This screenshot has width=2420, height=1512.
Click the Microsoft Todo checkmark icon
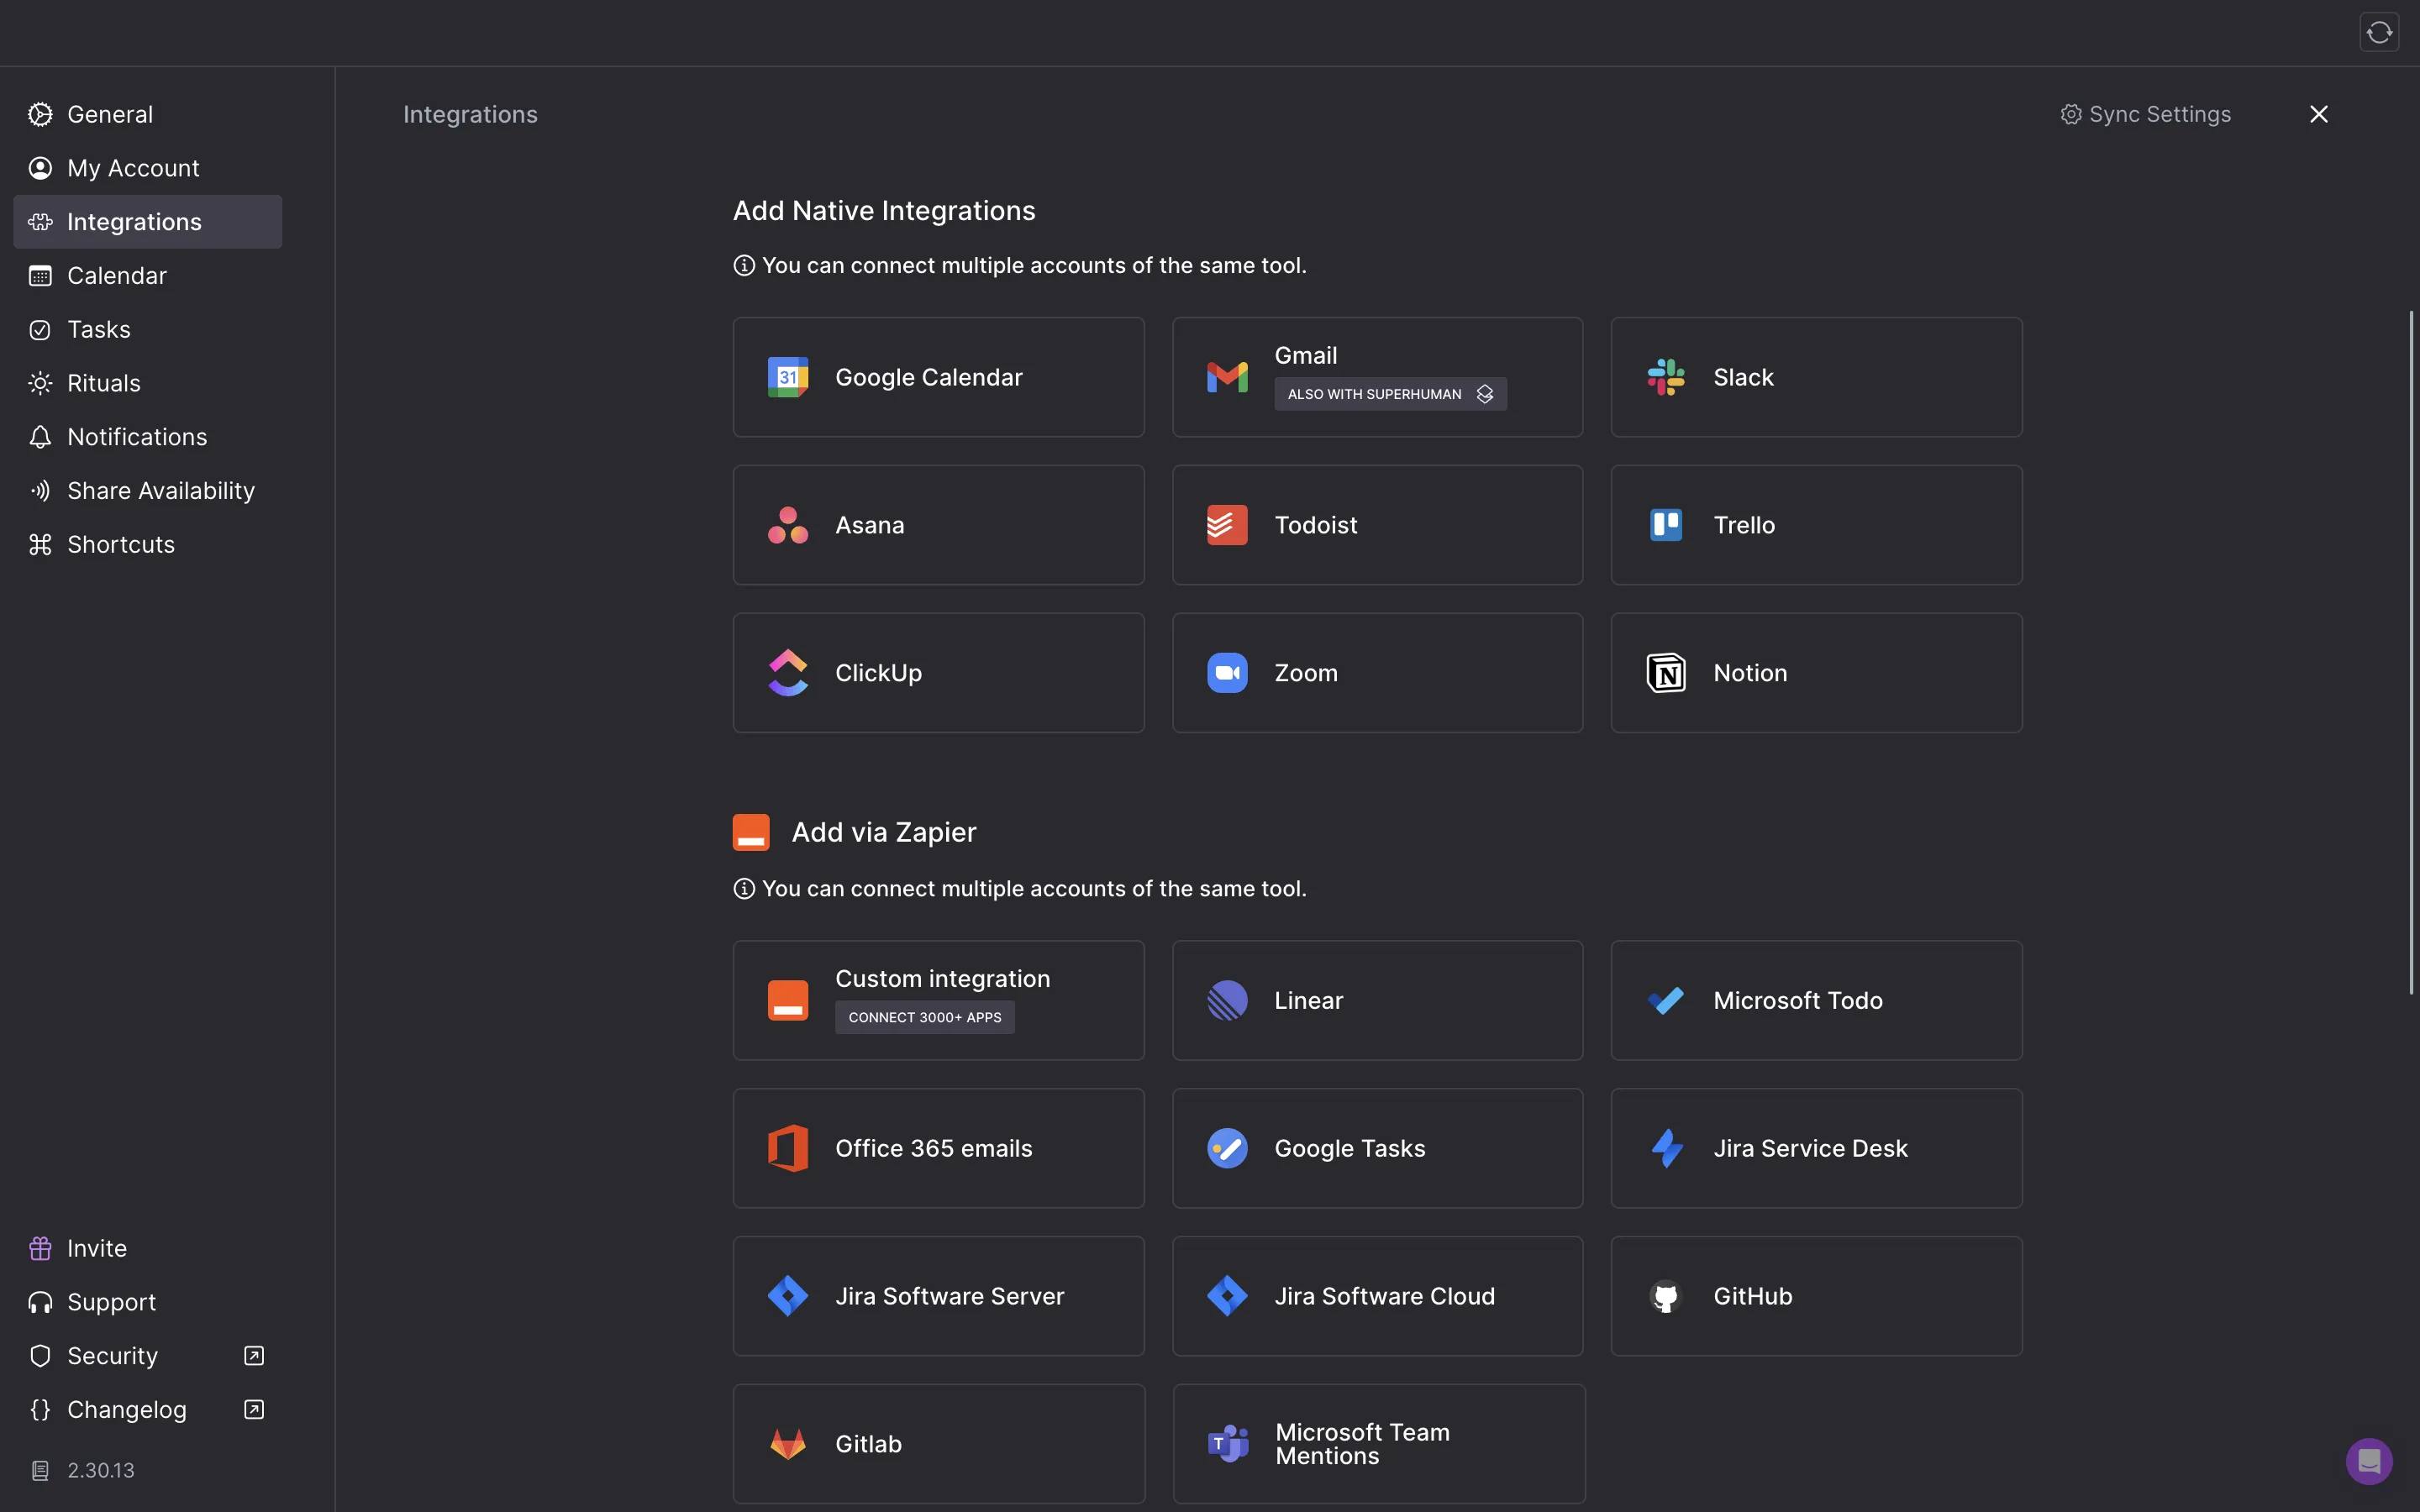coord(1666,1000)
